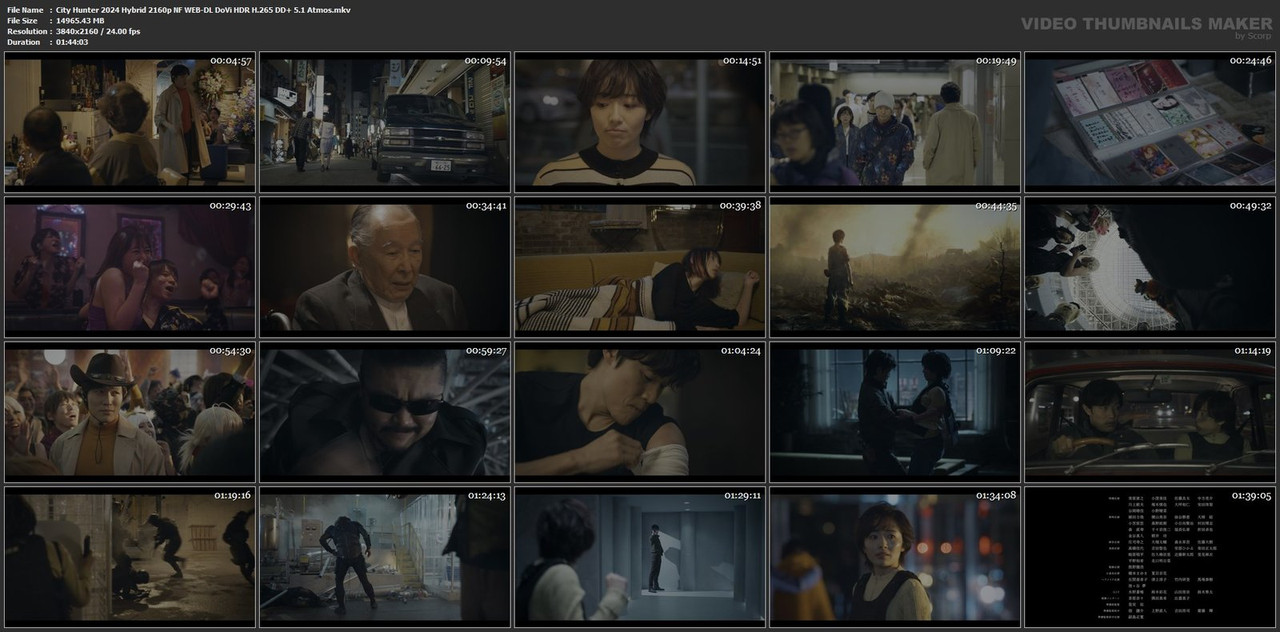Viewport: 1280px width, 632px height.
Task: Select the thumbnail stamped 01:29:11
Action: tap(640, 556)
